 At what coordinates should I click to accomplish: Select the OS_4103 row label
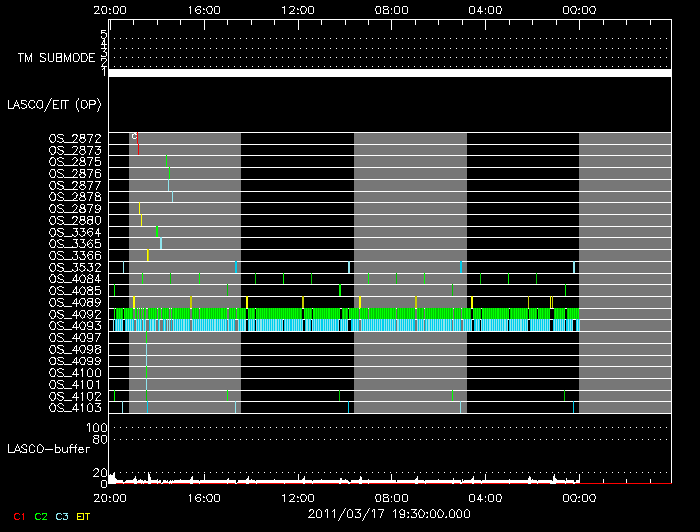[x=74, y=408]
